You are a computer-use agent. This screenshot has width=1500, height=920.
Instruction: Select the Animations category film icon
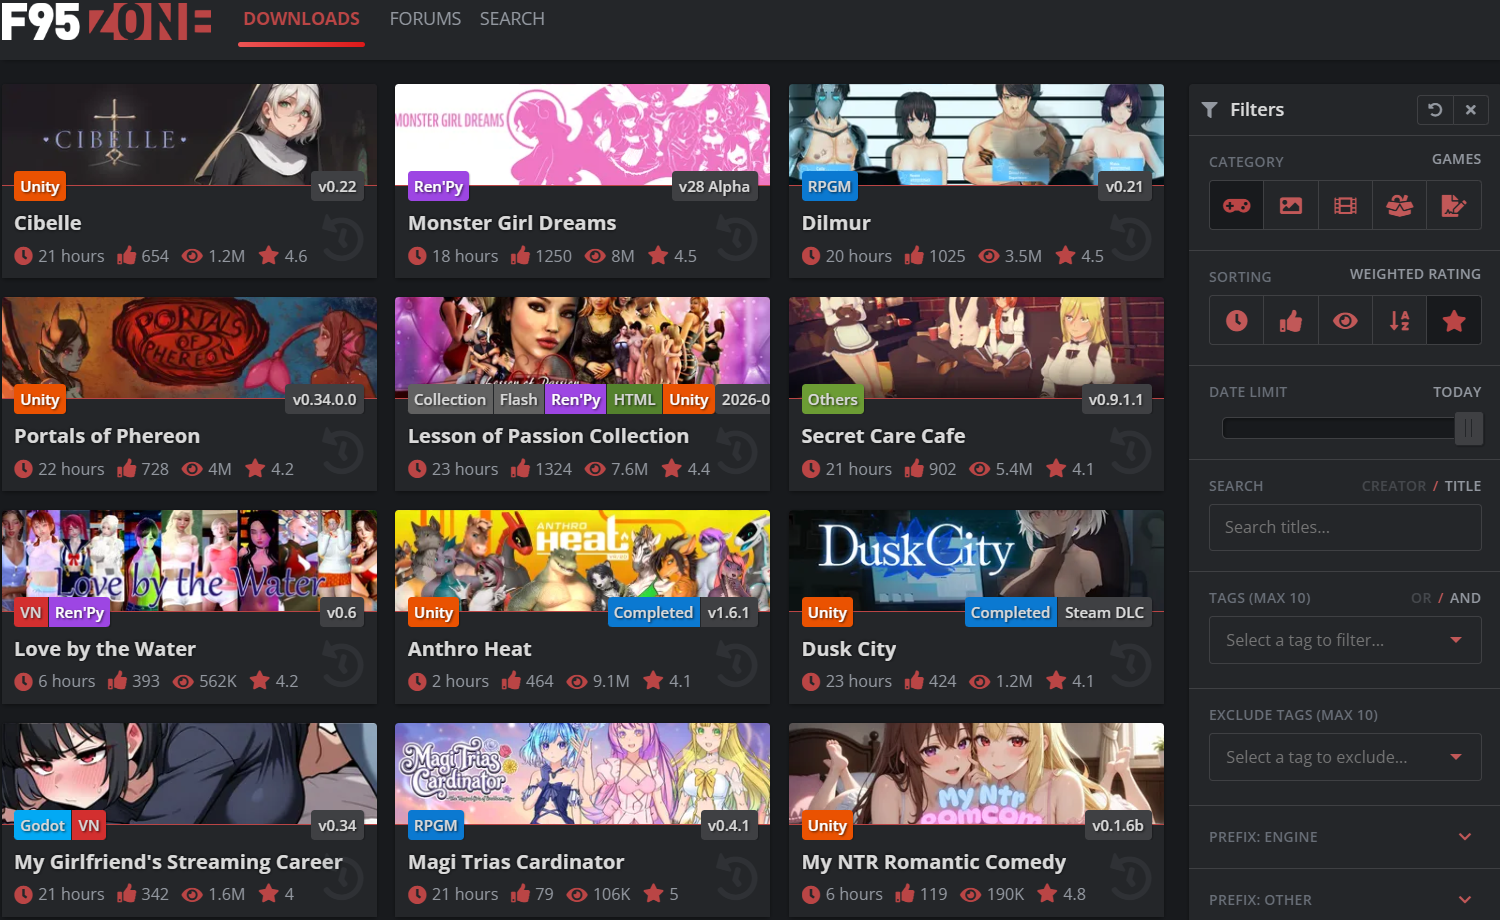click(x=1345, y=205)
